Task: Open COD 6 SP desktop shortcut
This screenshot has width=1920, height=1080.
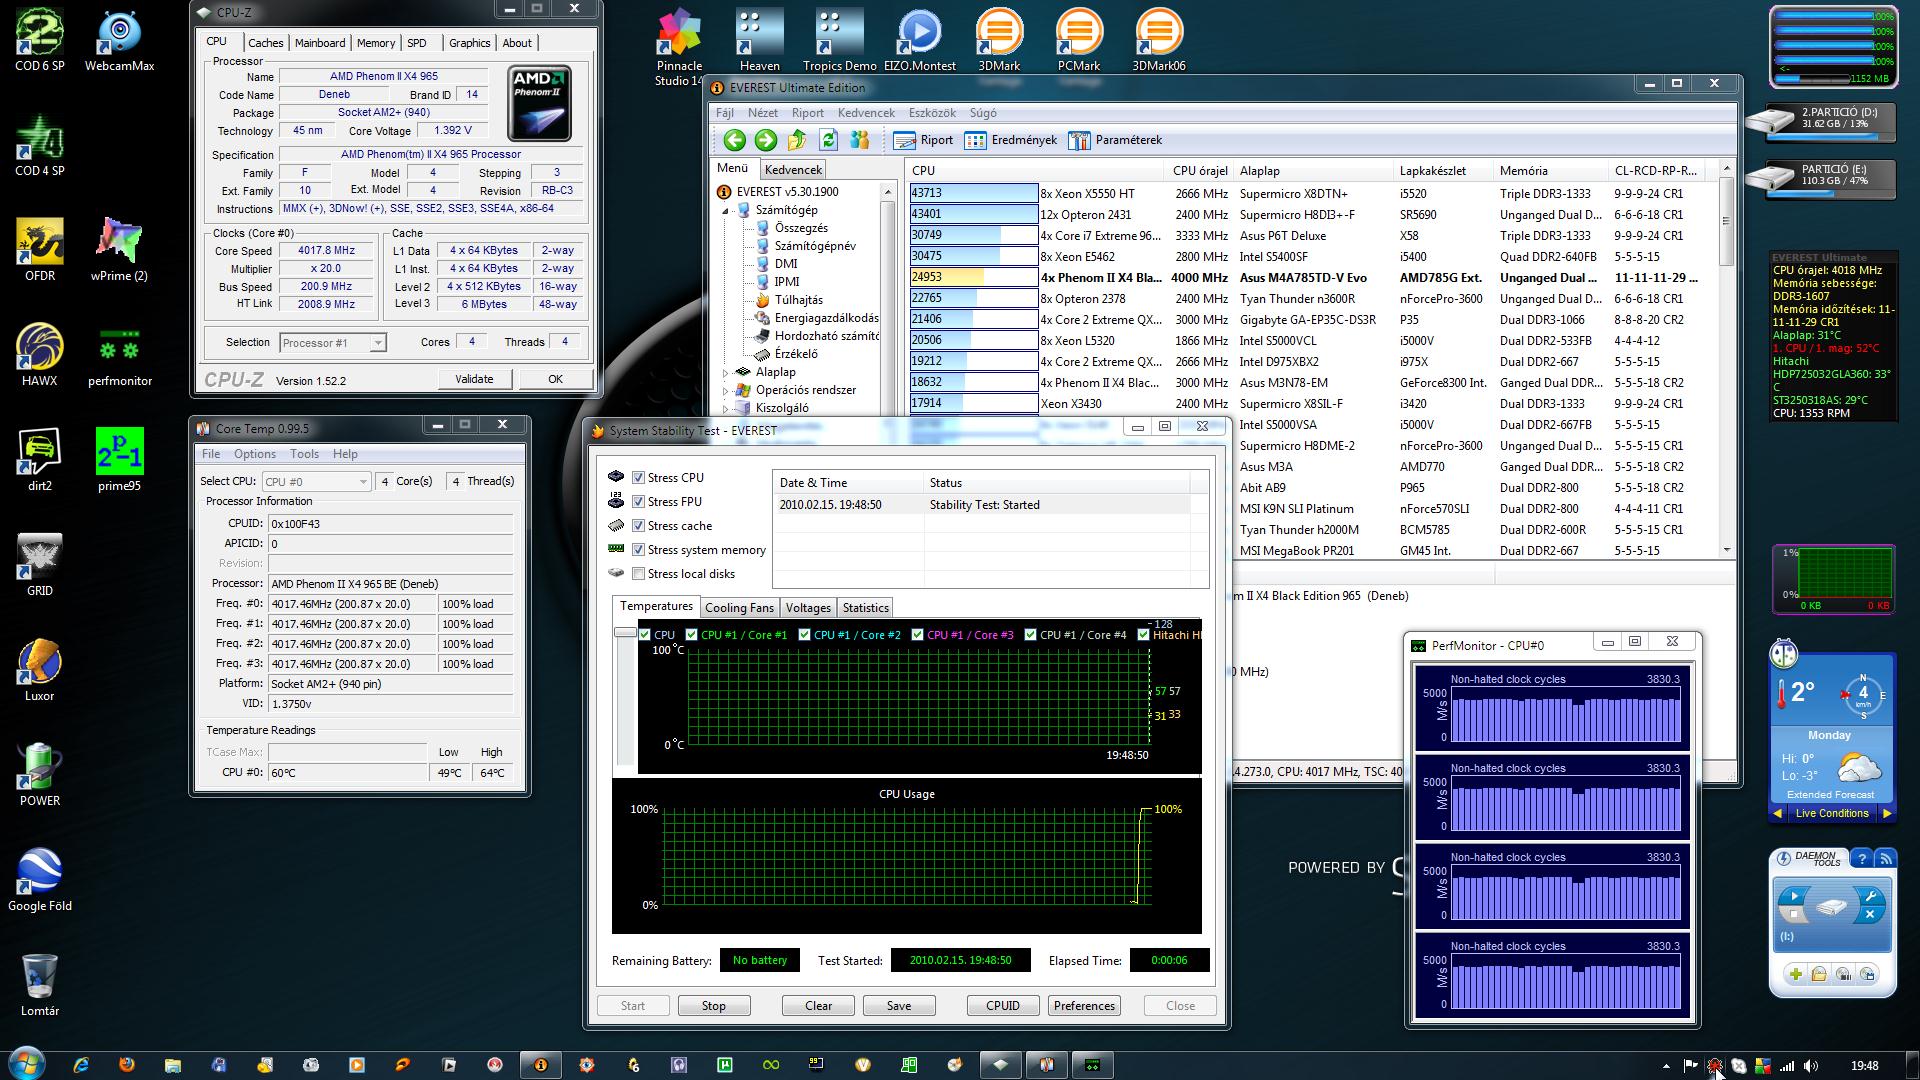Action: (x=40, y=42)
